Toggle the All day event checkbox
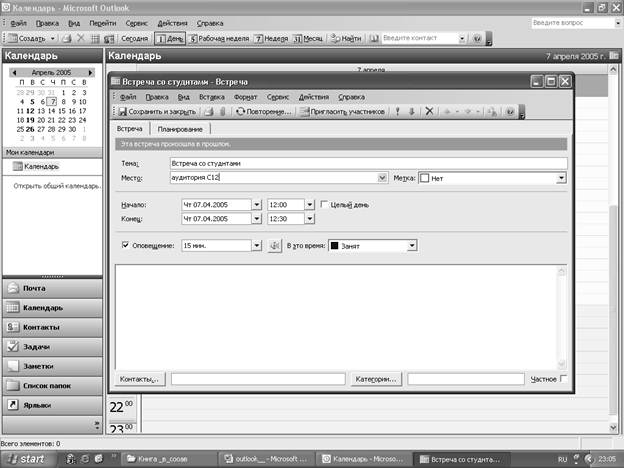 (x=324, y=204)
